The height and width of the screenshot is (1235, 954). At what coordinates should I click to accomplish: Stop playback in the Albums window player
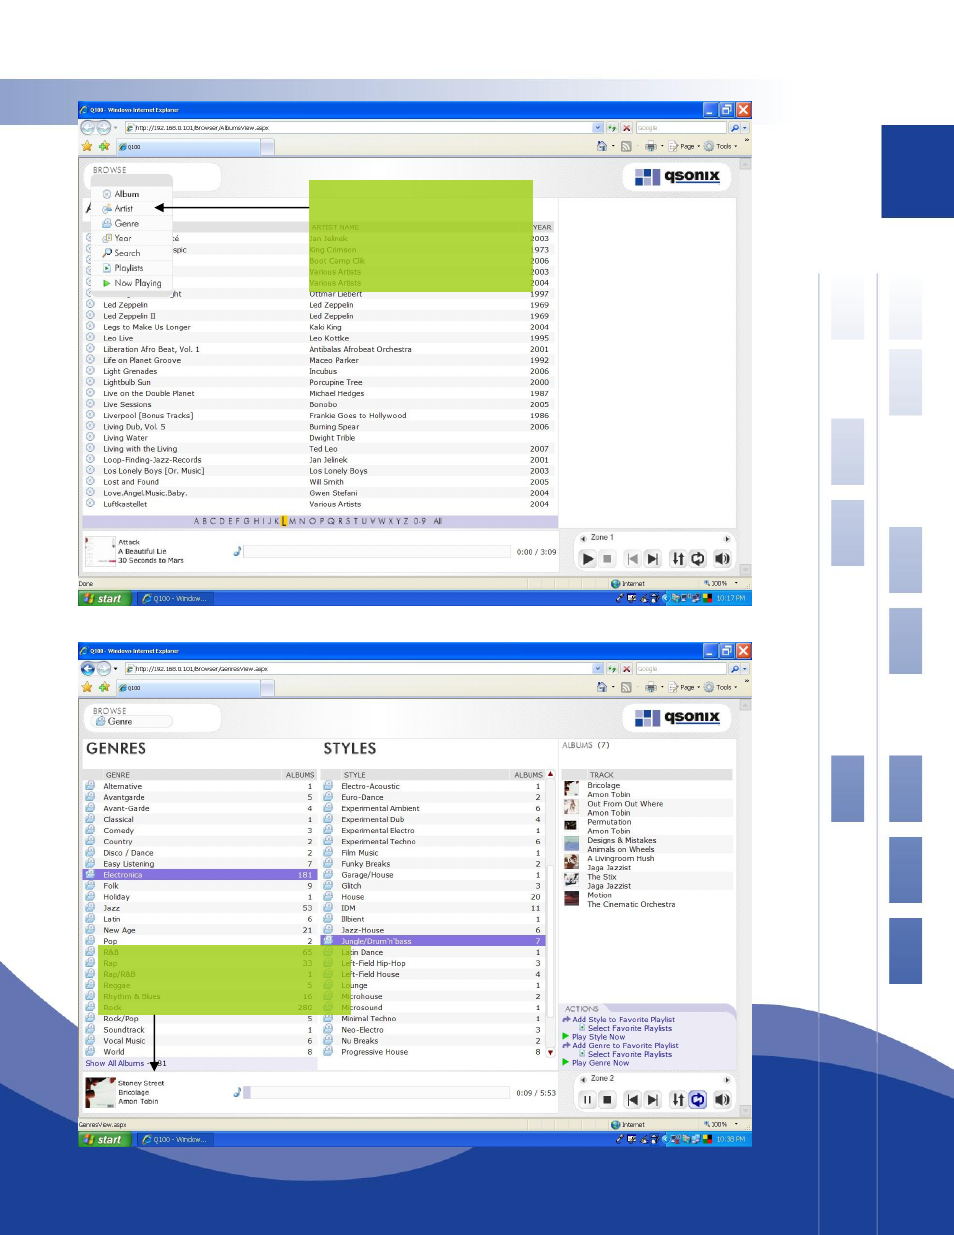[x=607, y=559]
